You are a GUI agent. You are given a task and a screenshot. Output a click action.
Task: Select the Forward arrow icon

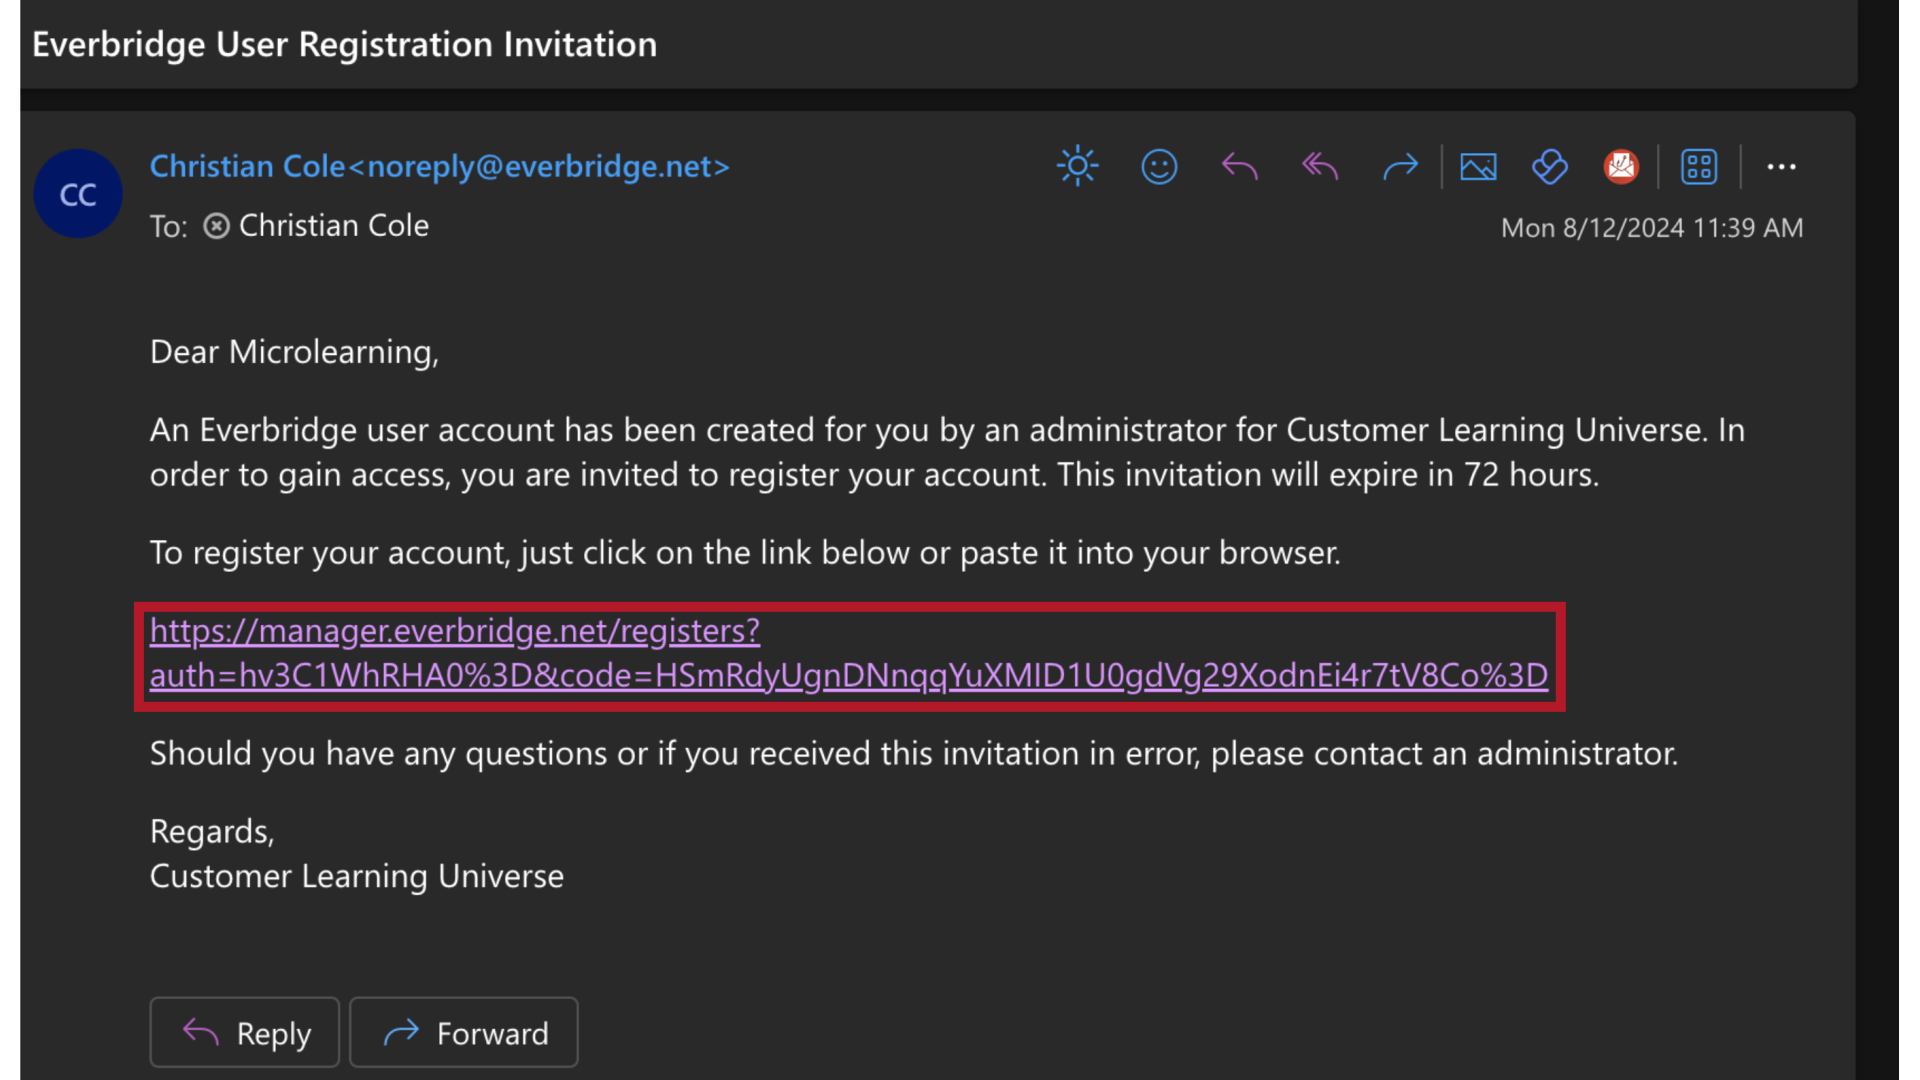(1400, 166)
